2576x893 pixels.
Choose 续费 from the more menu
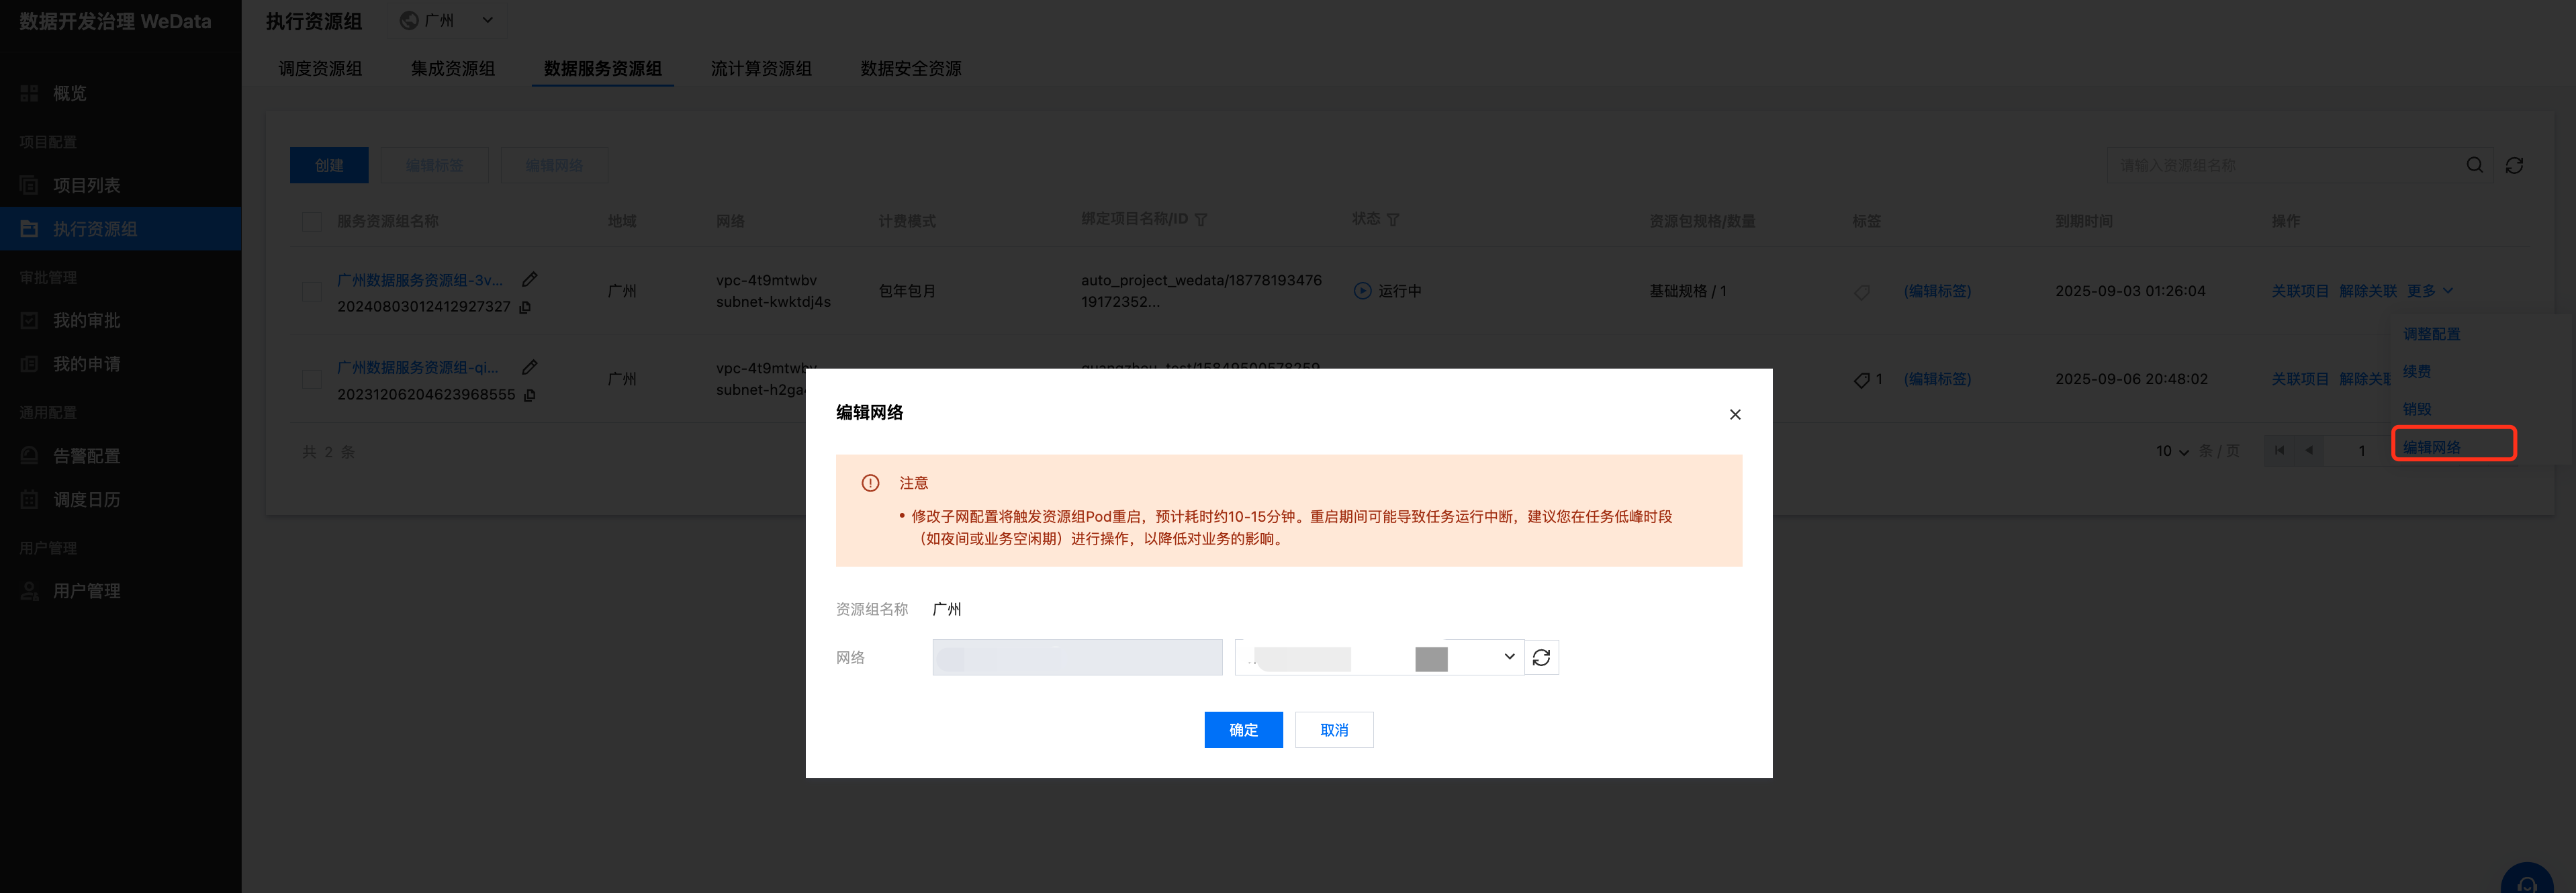coord(2416,372)
